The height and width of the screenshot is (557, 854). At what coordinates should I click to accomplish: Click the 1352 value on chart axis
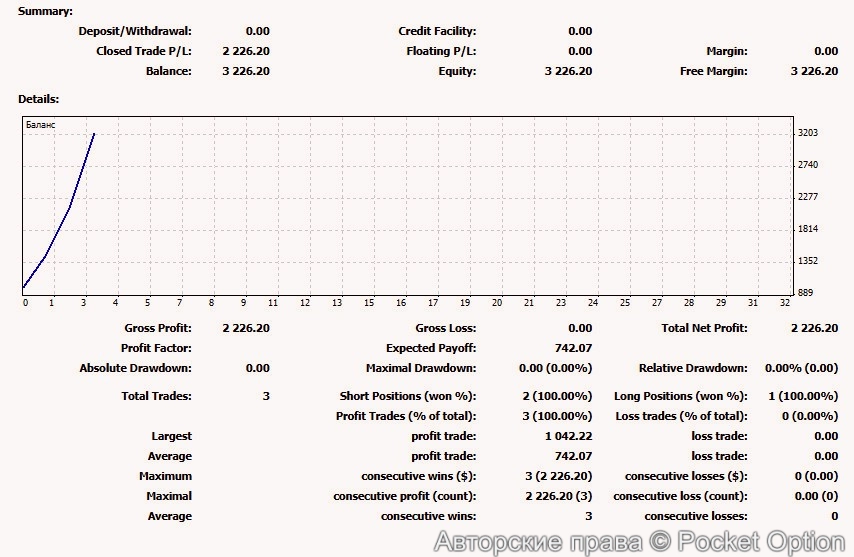tap(808, 261)
